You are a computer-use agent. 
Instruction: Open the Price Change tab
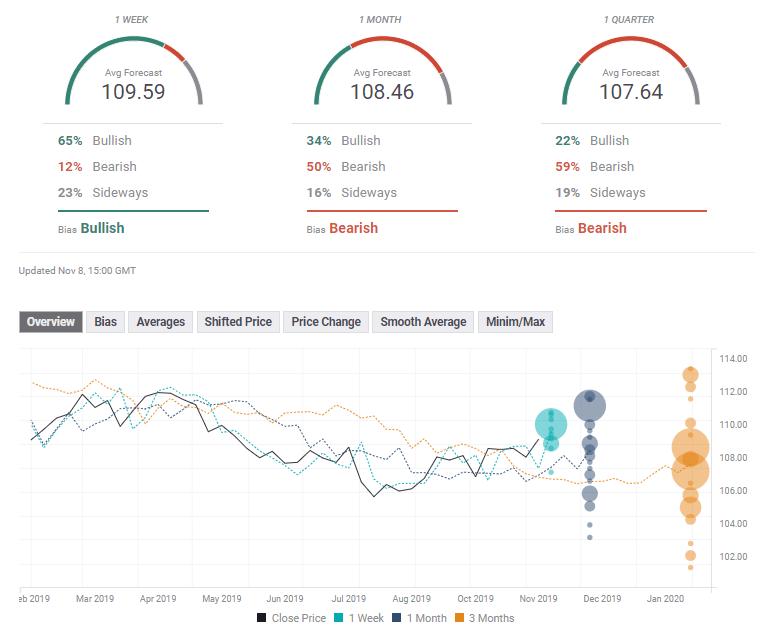click(x=326, y=322)
